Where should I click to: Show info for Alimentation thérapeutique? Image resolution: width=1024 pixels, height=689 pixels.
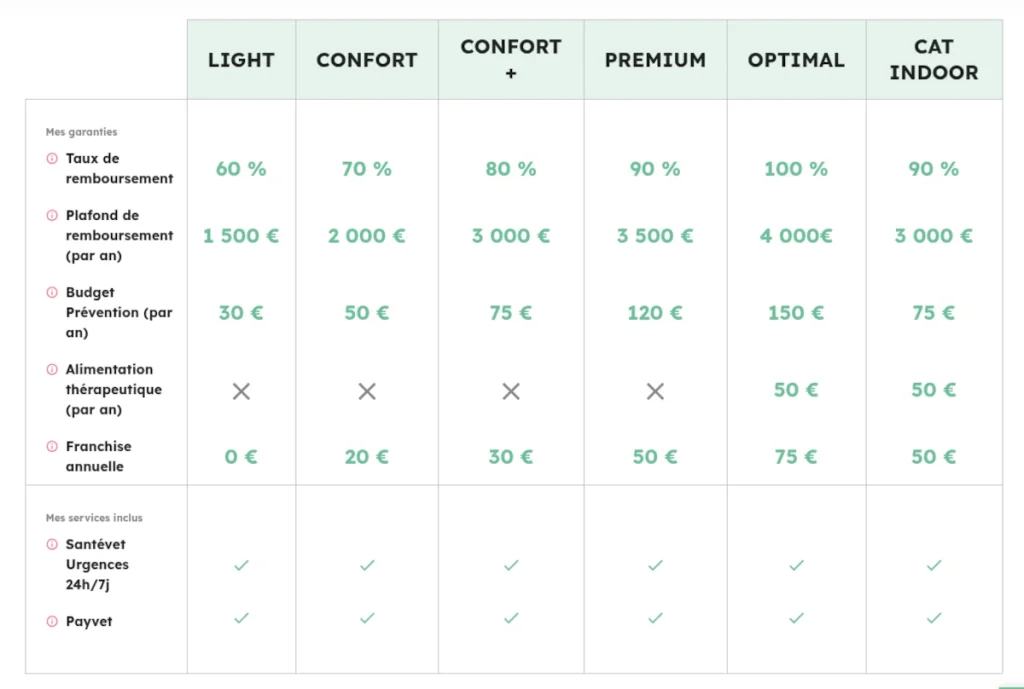point(52,370)
